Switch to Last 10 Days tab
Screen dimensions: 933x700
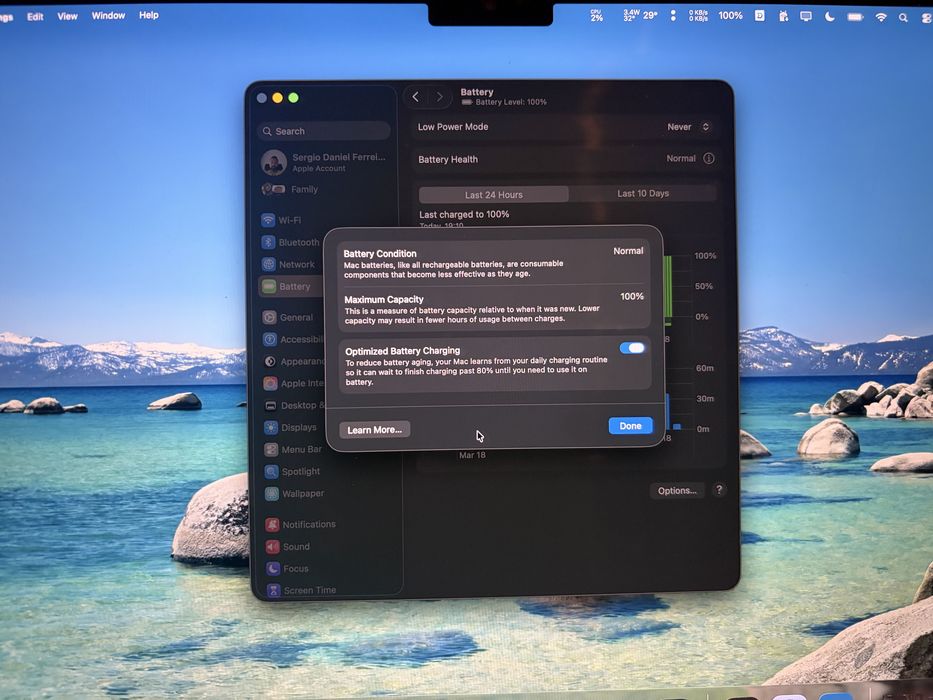tap(643, 193)
